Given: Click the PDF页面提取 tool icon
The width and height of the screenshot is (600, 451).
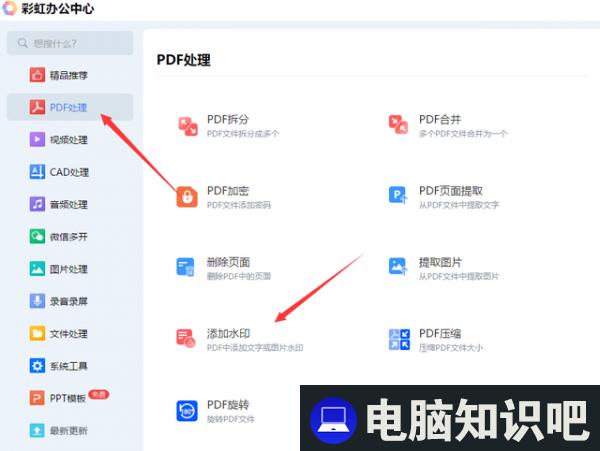Looking at the screenshot, I should (398, 195).
